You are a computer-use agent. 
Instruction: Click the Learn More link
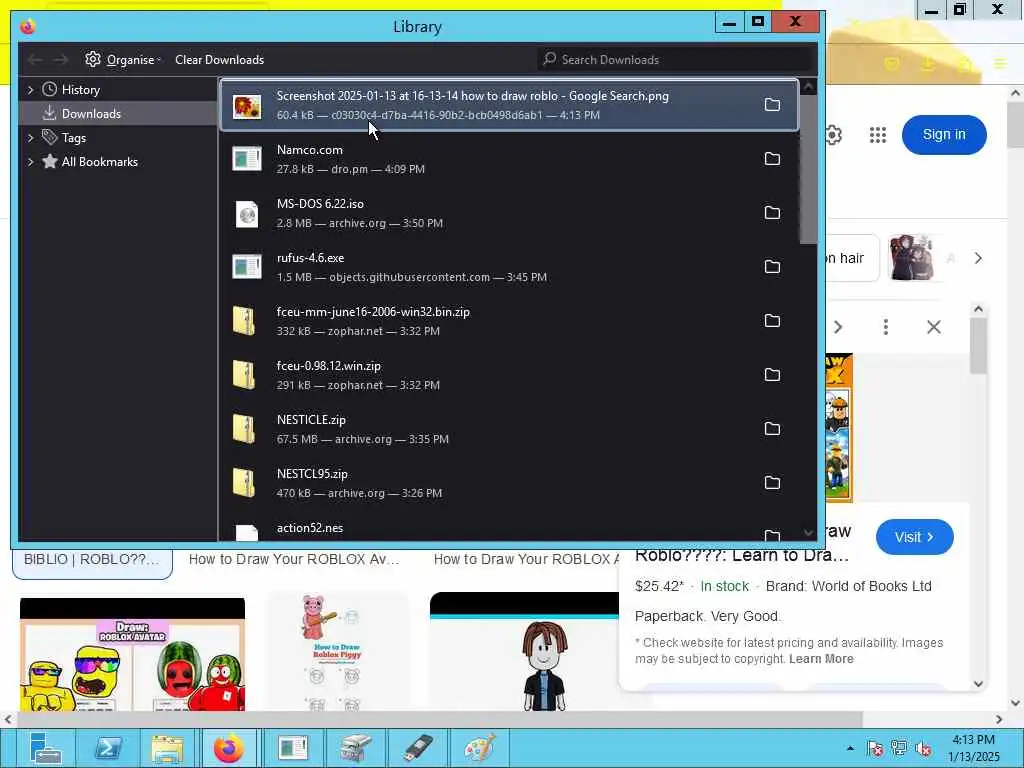[821, 659]
